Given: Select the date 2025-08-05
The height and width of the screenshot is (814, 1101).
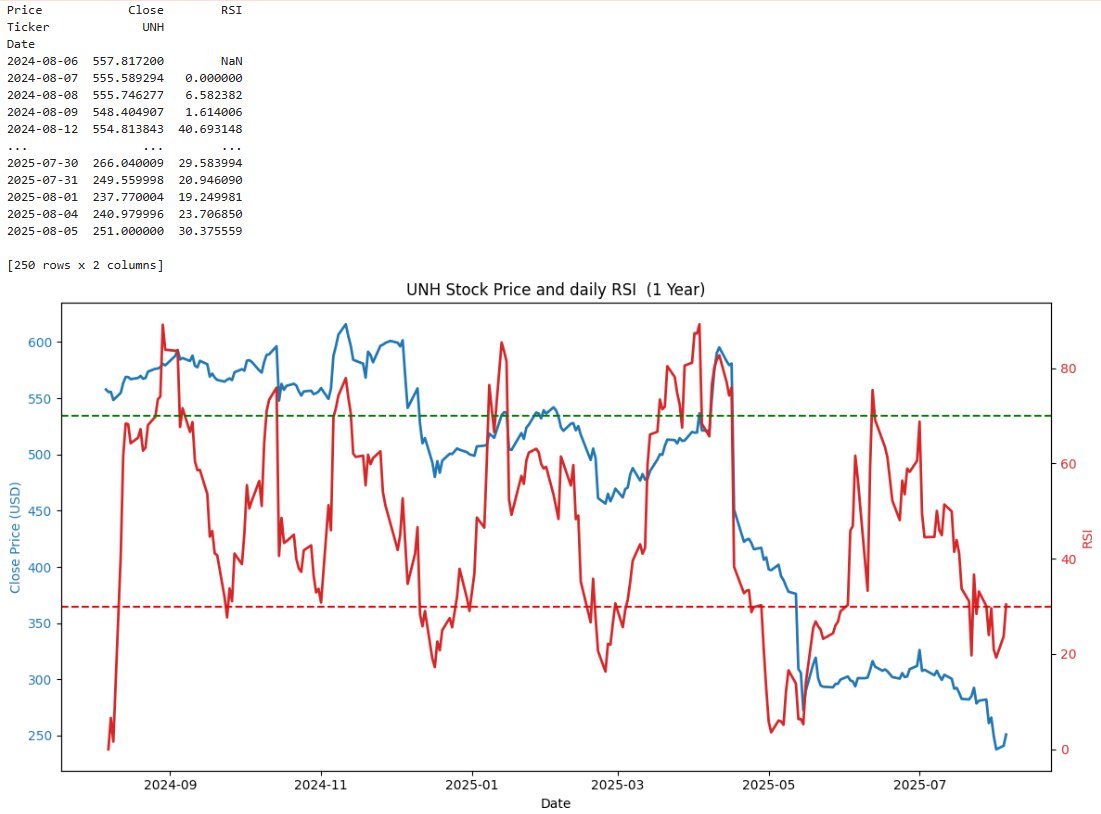Looking at the screenshot, I should pos(43,231).
